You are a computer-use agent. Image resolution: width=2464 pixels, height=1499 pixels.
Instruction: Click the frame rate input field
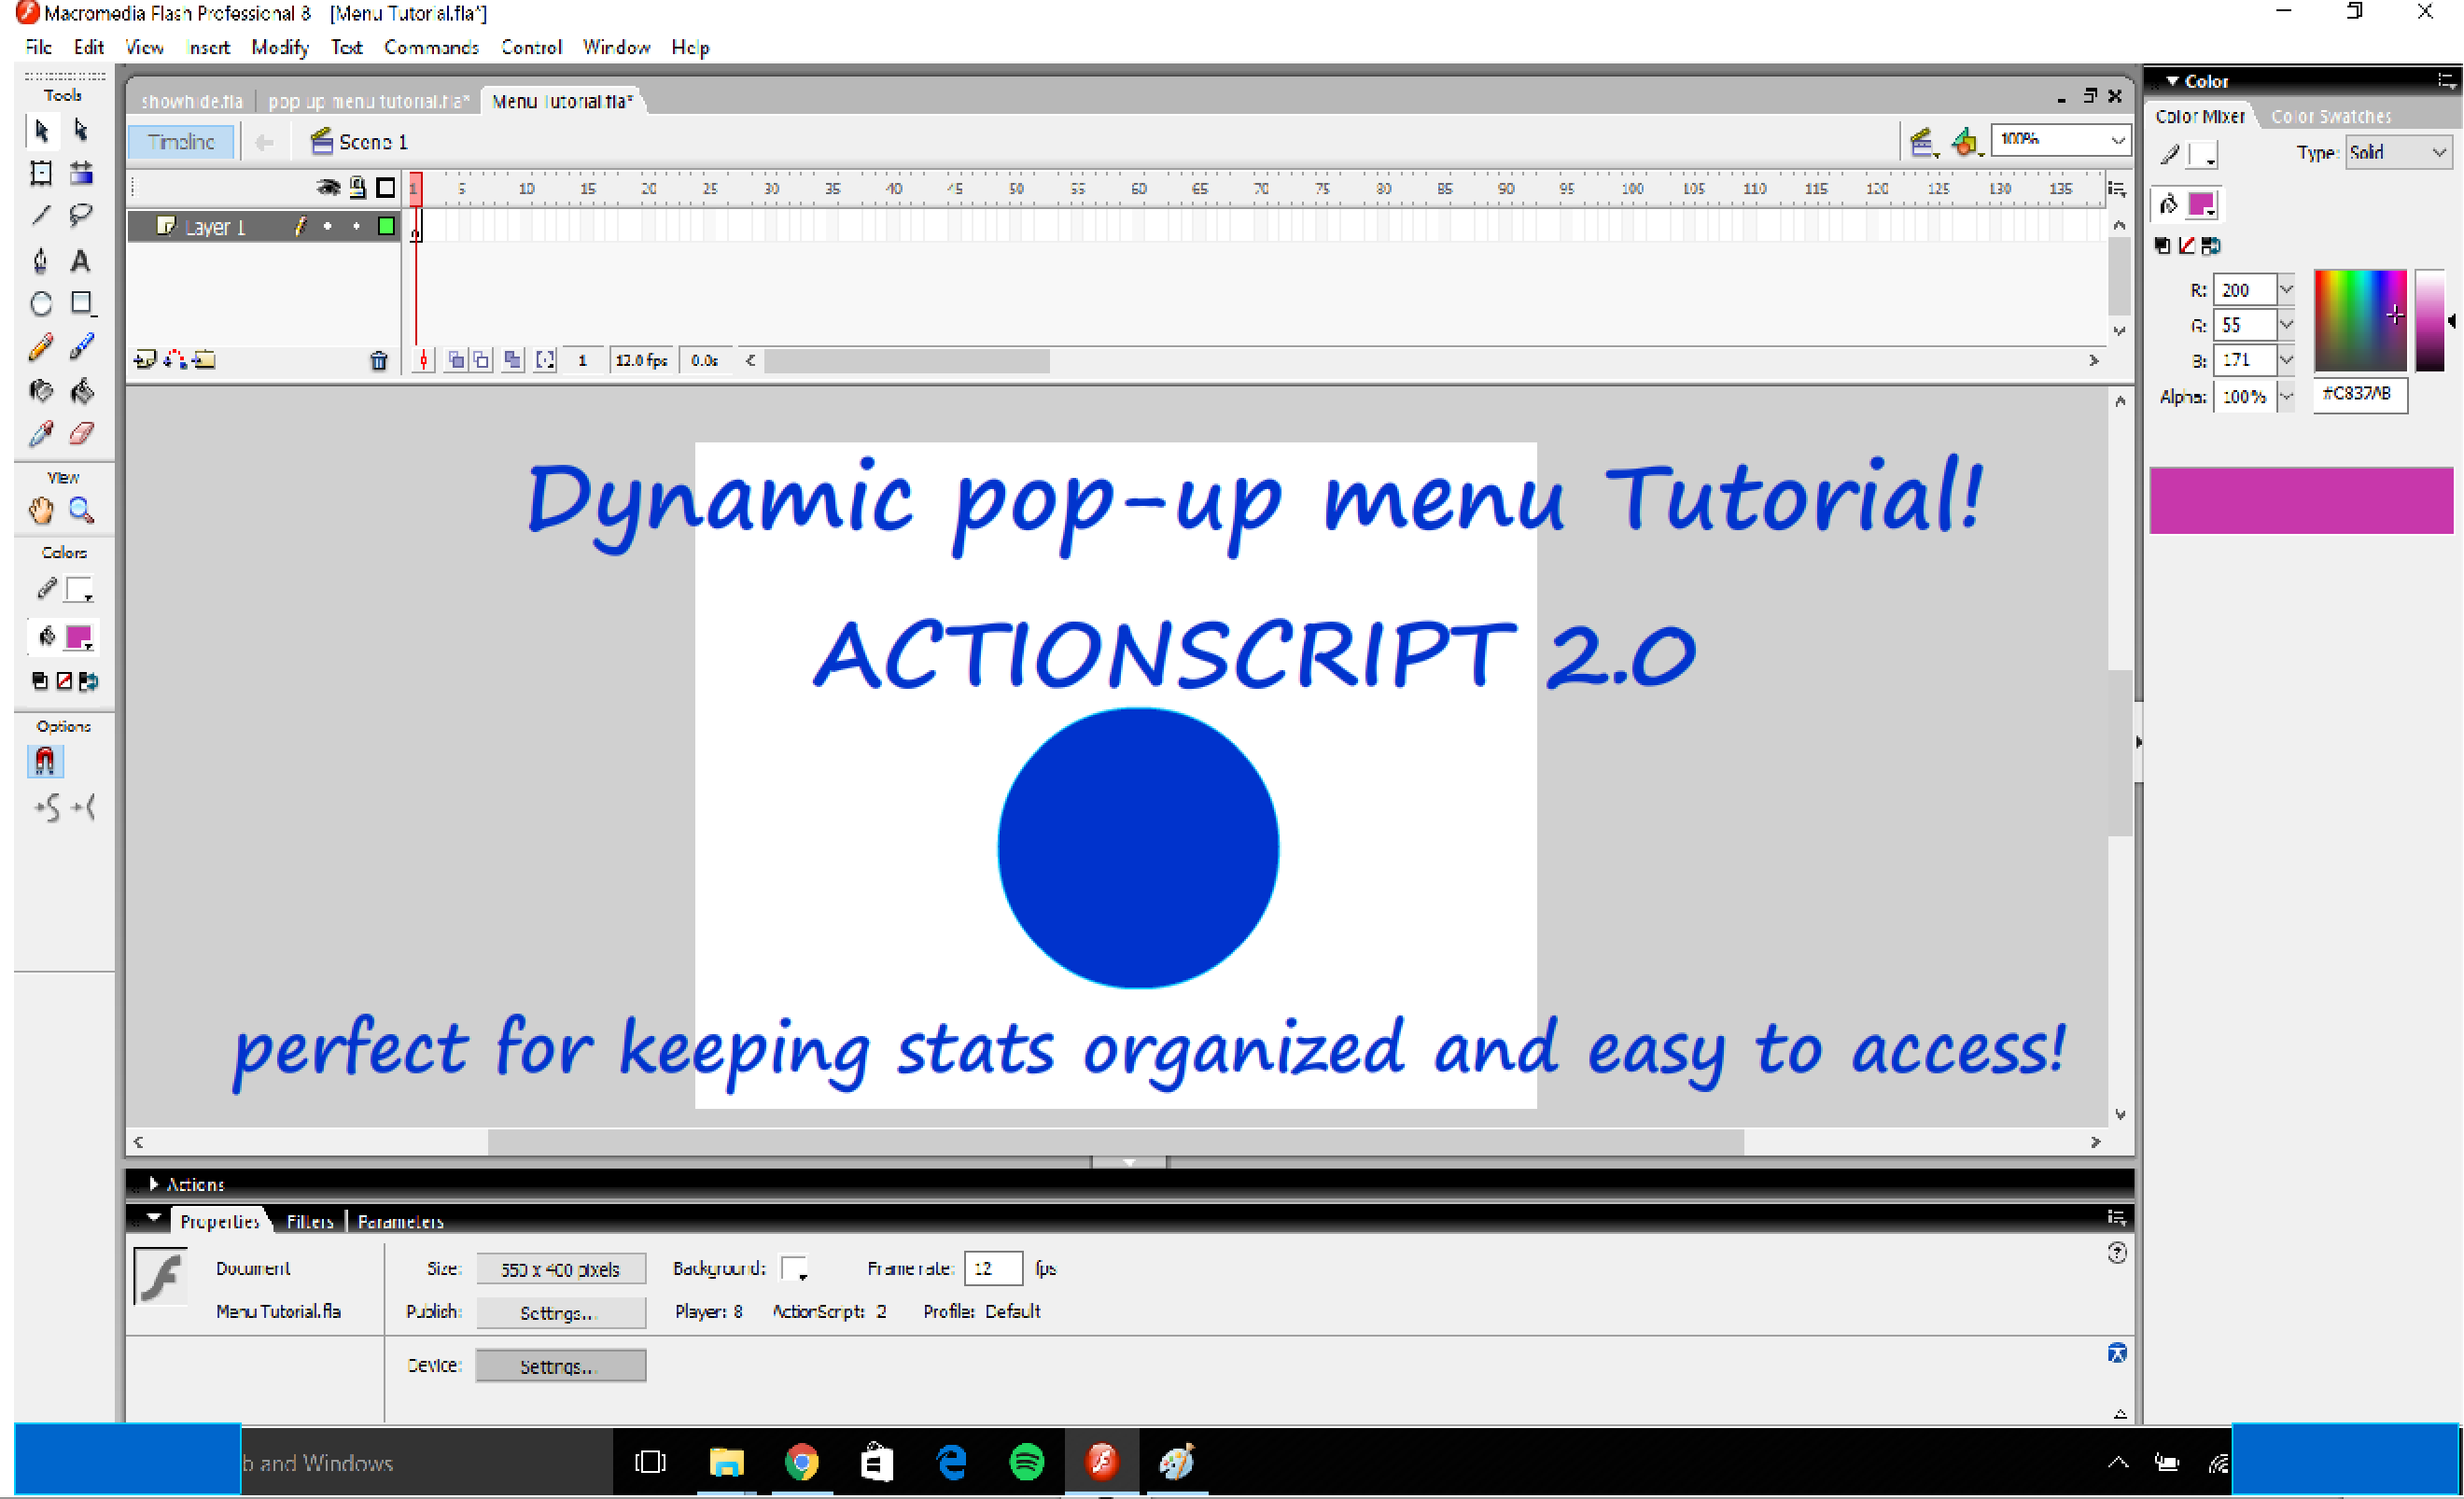point(991,1268)
